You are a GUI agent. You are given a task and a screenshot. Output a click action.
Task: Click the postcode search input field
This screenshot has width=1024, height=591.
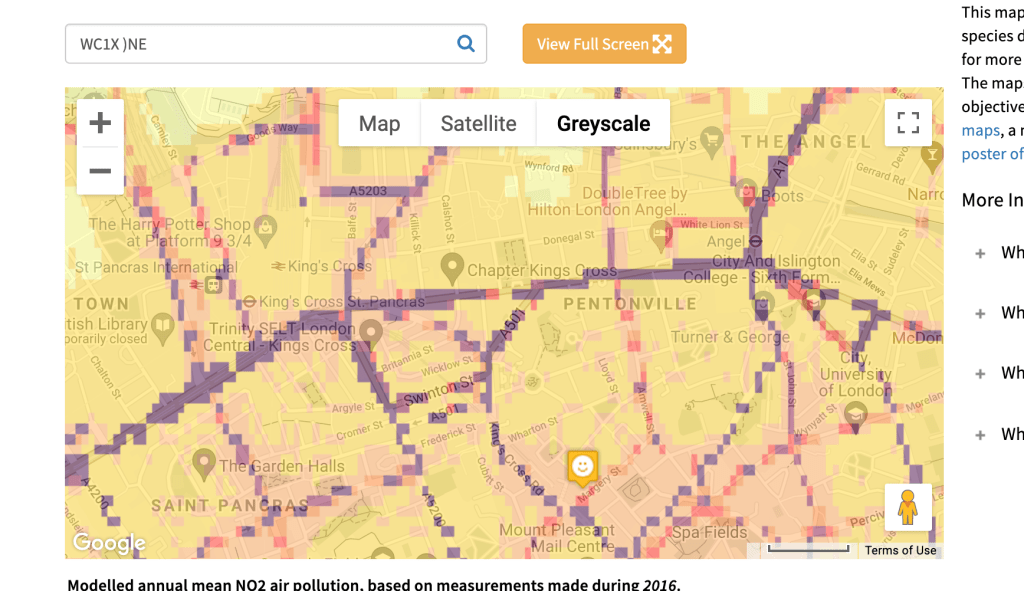(260, 44)
